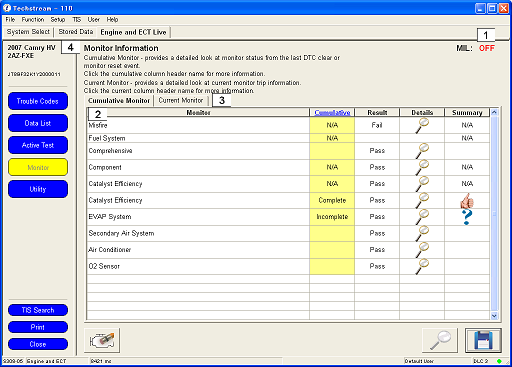Click question mark summary icon for EVAP System
This screenshot has width=512, height=367.
point(467,217)
